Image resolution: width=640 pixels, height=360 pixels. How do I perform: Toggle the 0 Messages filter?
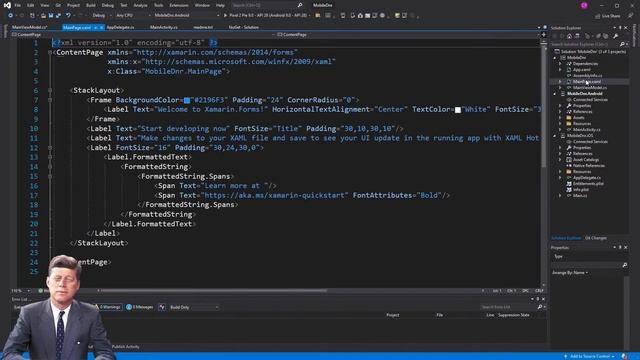(140, 307)
